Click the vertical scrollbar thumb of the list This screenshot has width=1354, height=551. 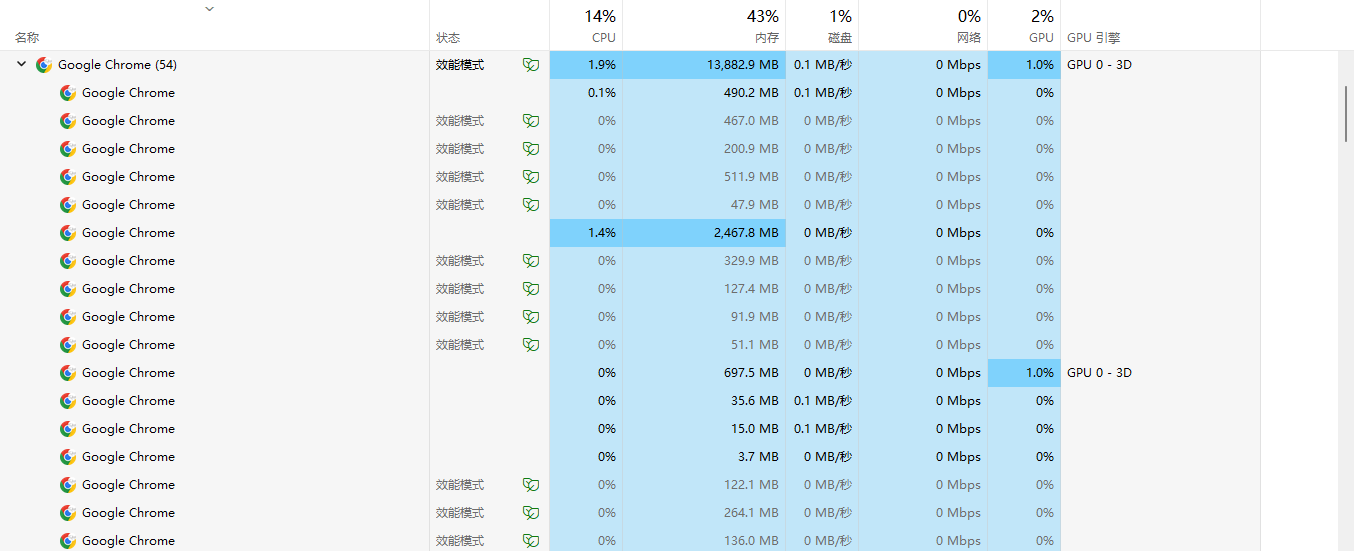pyautogui.click(x=1345, y=115)
